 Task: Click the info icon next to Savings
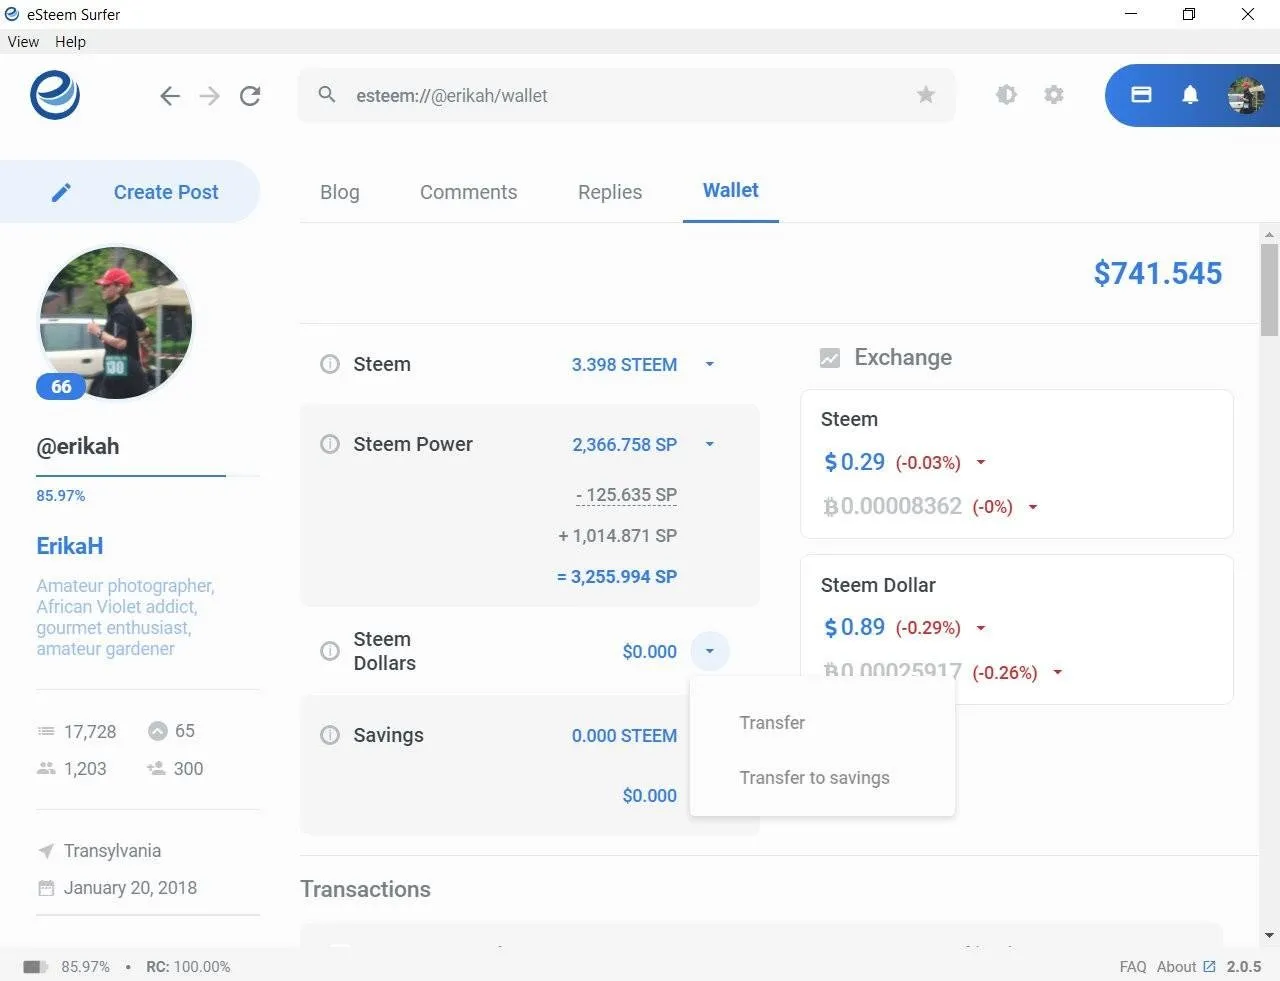tap(330, 735)
